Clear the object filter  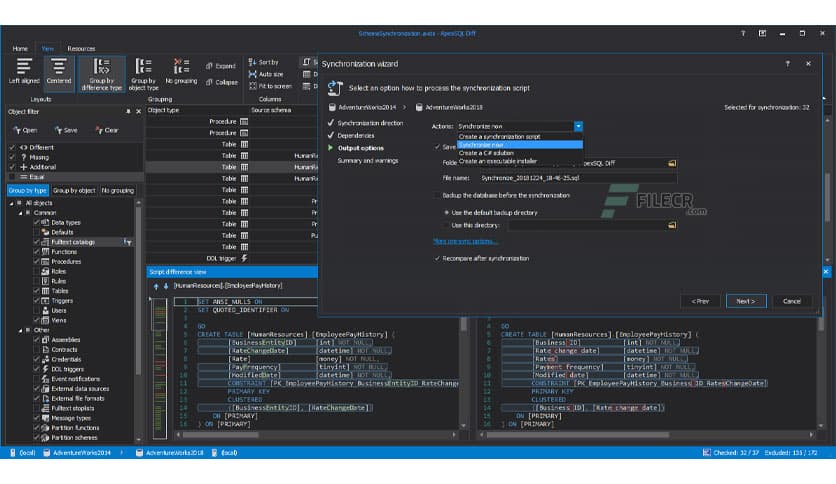click(107, 130)
